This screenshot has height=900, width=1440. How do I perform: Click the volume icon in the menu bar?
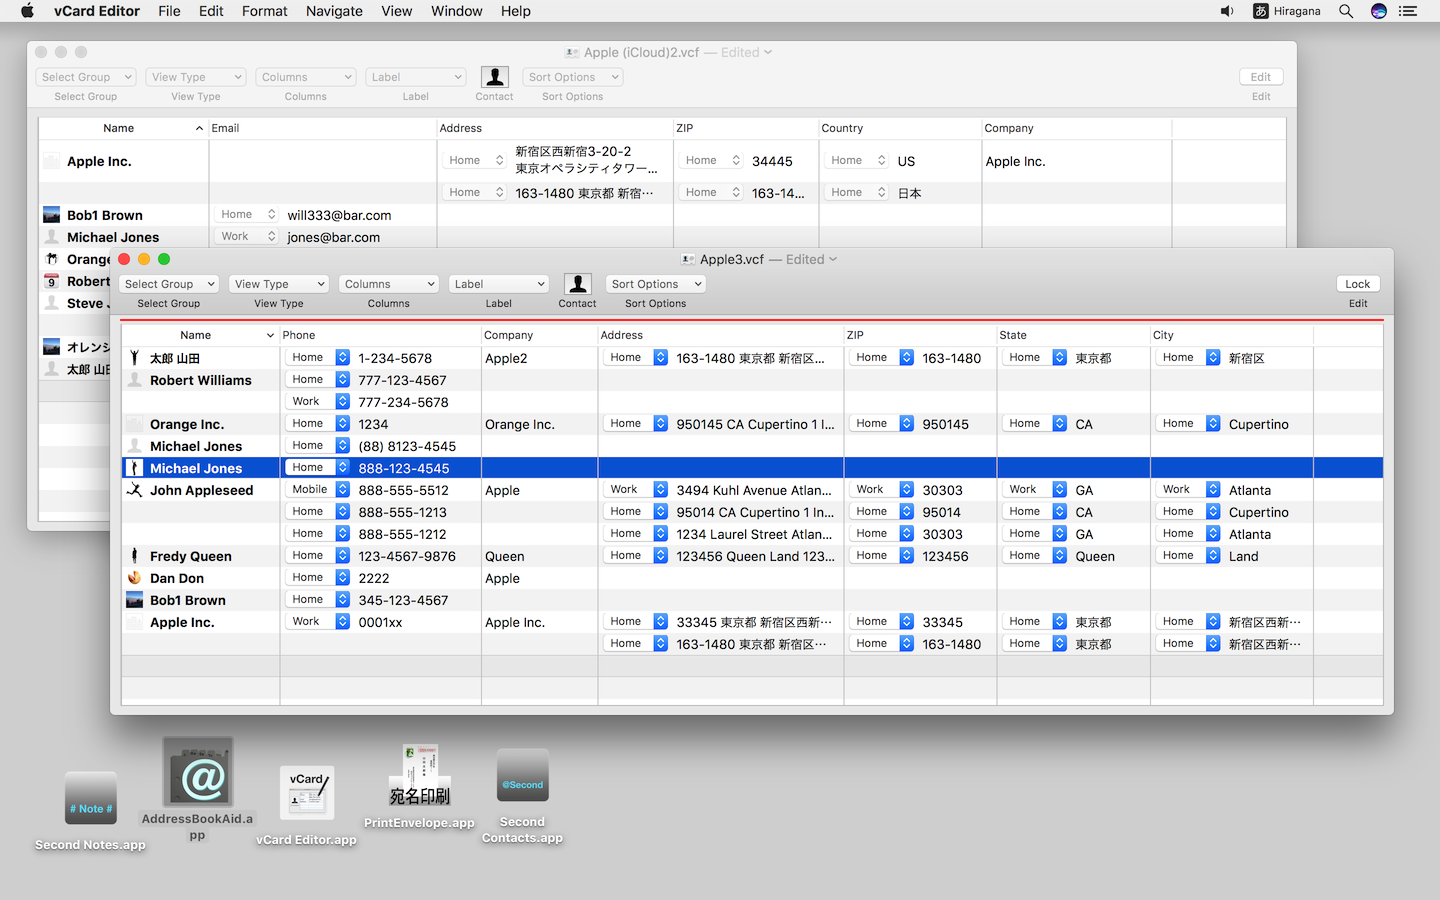pos(1227,11)
